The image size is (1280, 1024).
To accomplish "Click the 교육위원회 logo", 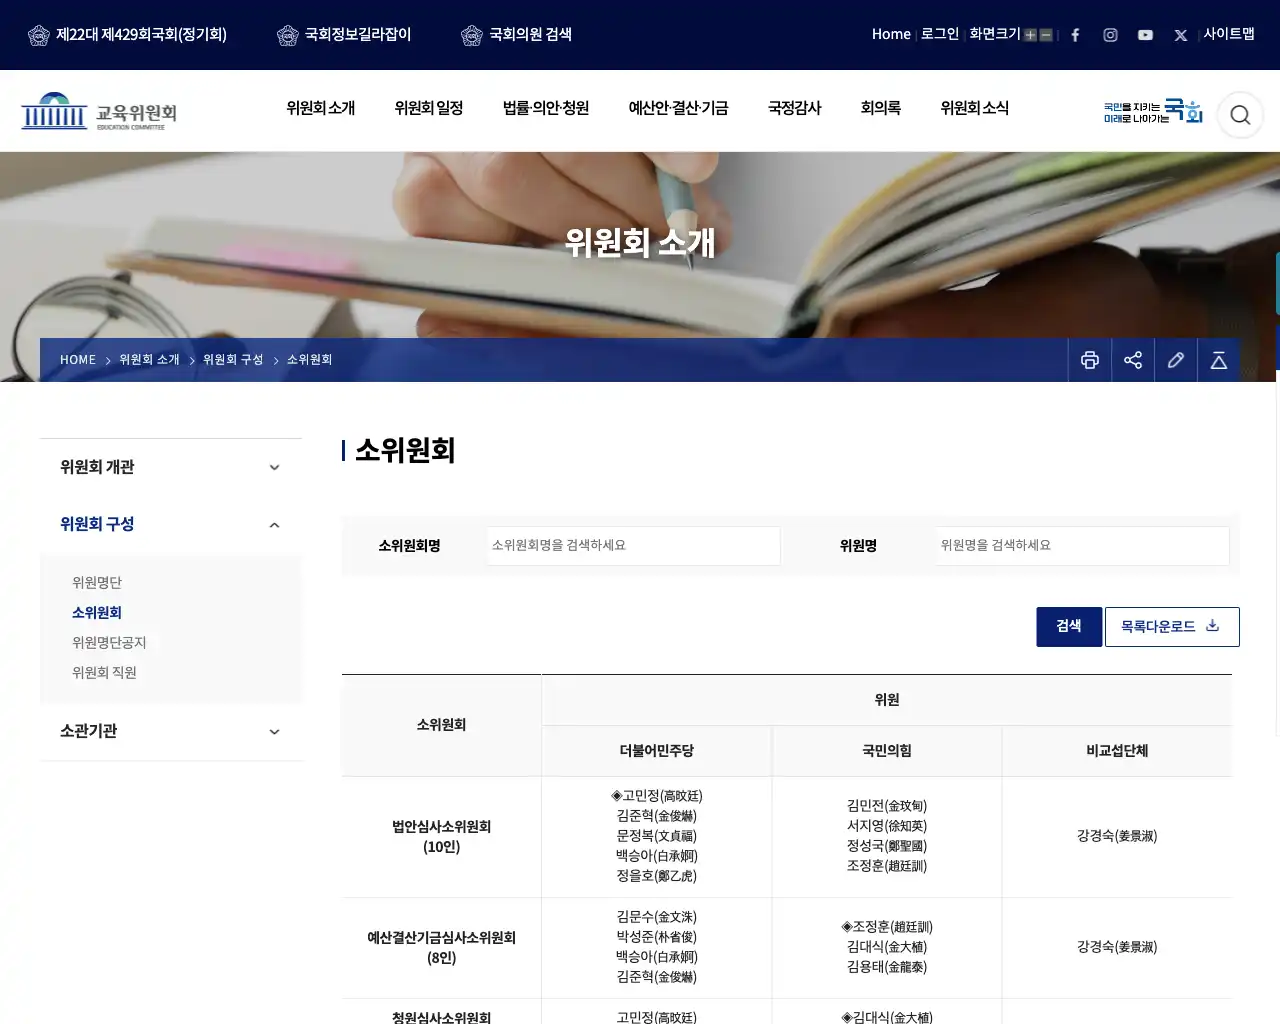I will tap(99, 111).
